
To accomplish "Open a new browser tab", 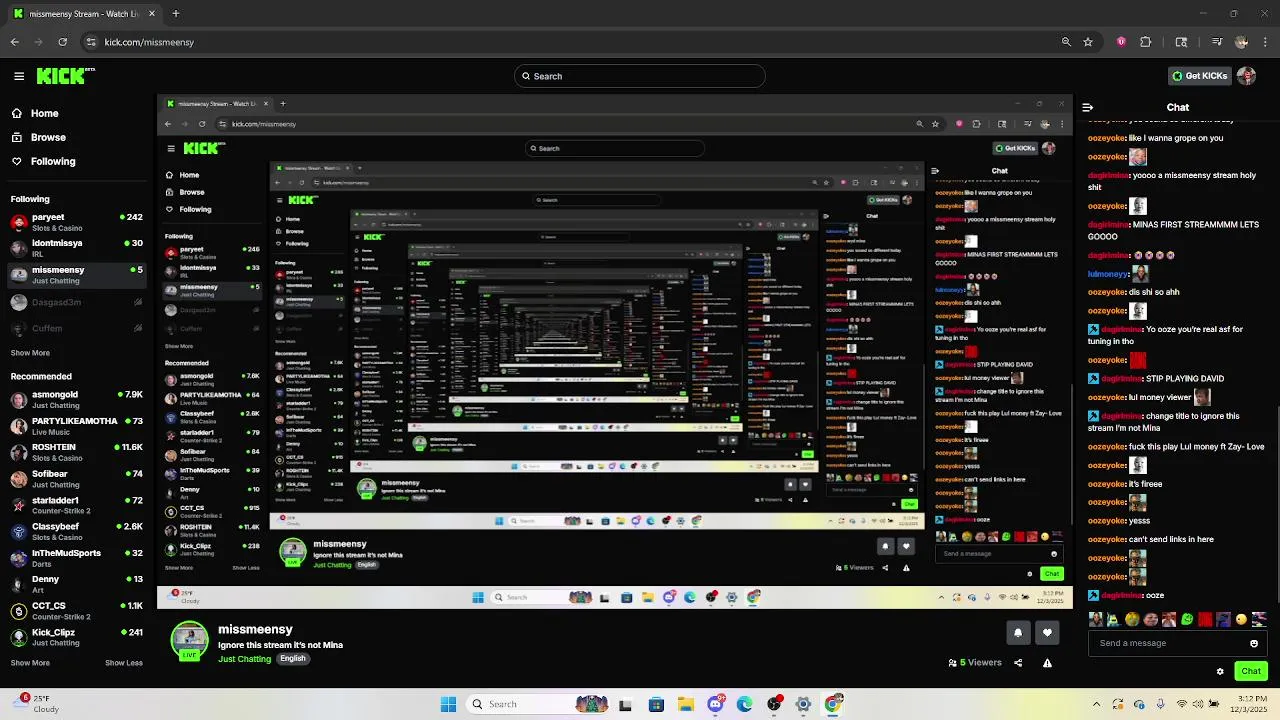I will [x=175, y=14].
